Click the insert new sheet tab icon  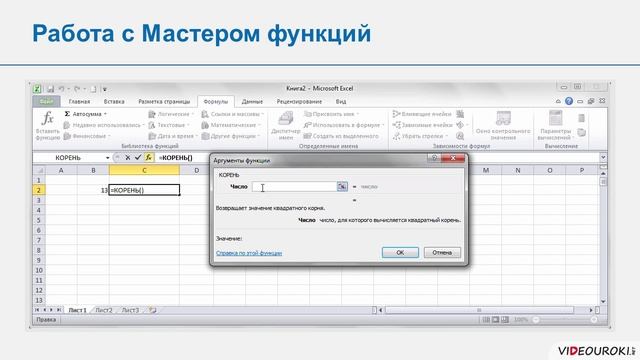pos(153,310)
